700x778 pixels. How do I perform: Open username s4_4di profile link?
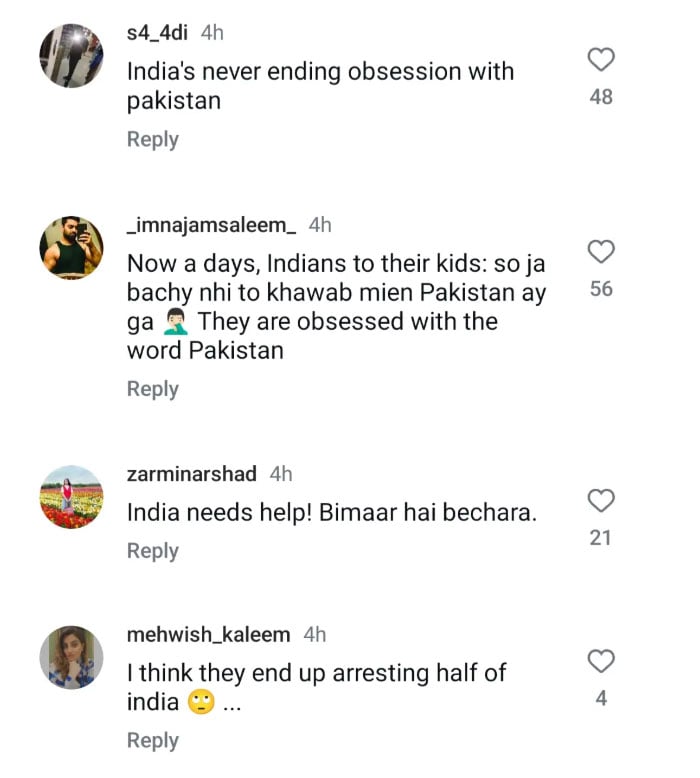[x=159, y=33]
